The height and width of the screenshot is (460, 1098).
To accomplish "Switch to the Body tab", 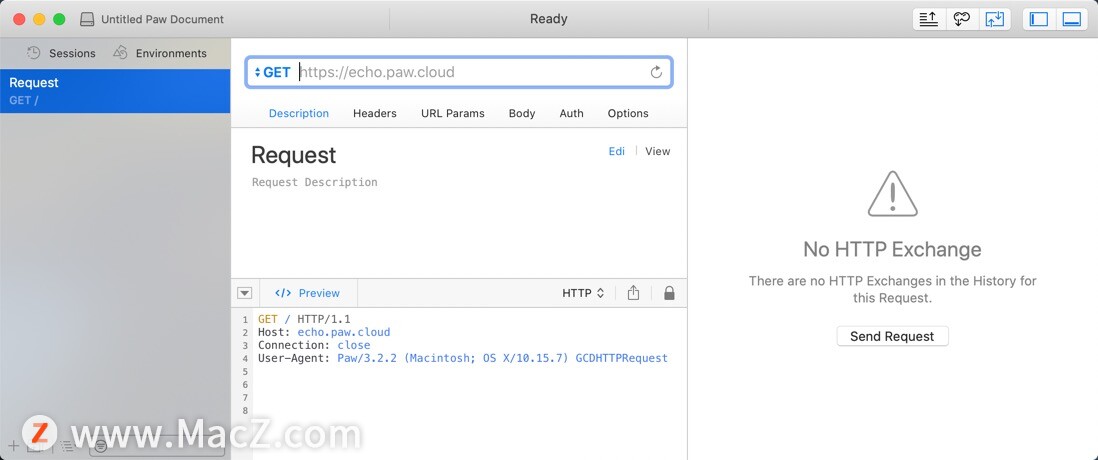I will pyautogui.click(x=522, y=113).
